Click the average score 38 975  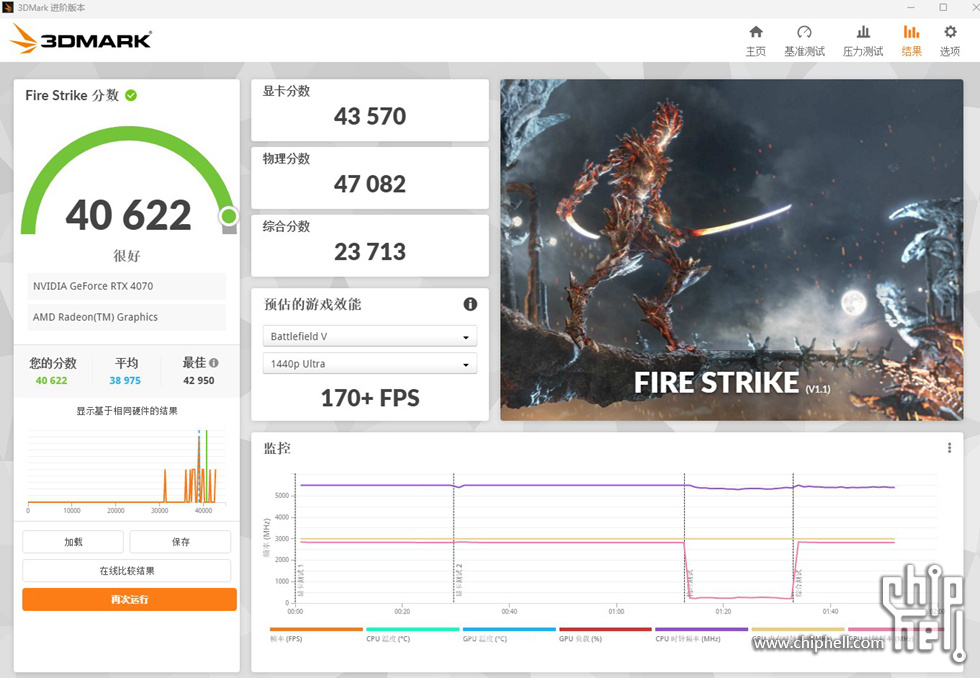pyautogui.click(x=125, y=380)
